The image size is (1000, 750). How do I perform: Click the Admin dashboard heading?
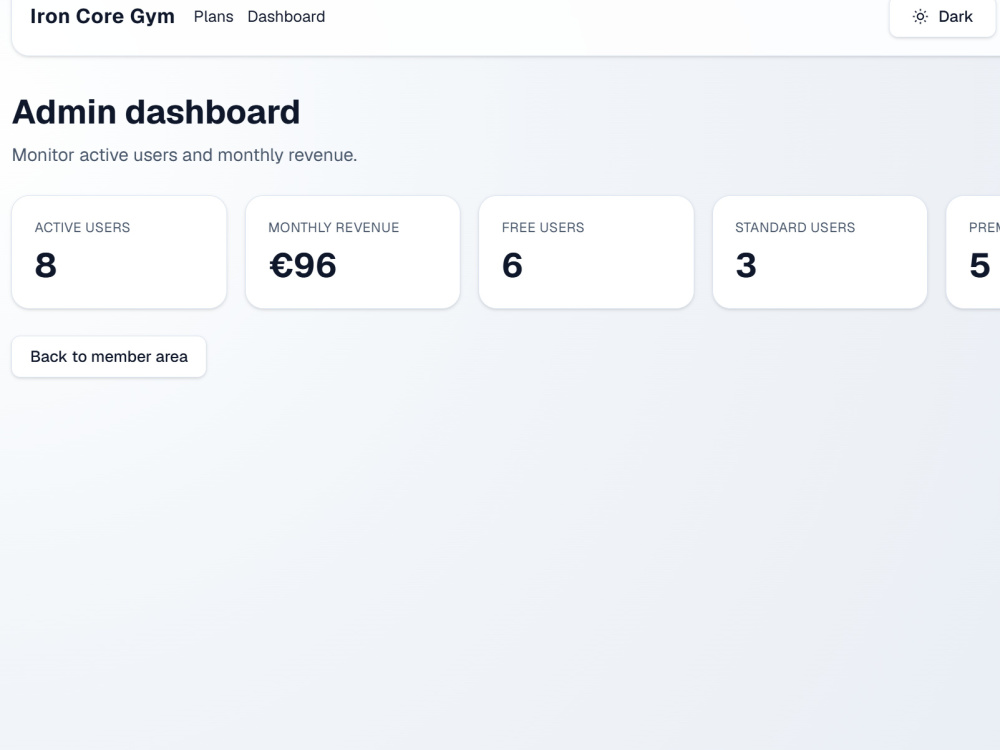pyautogui.click(x=156, y=112)
